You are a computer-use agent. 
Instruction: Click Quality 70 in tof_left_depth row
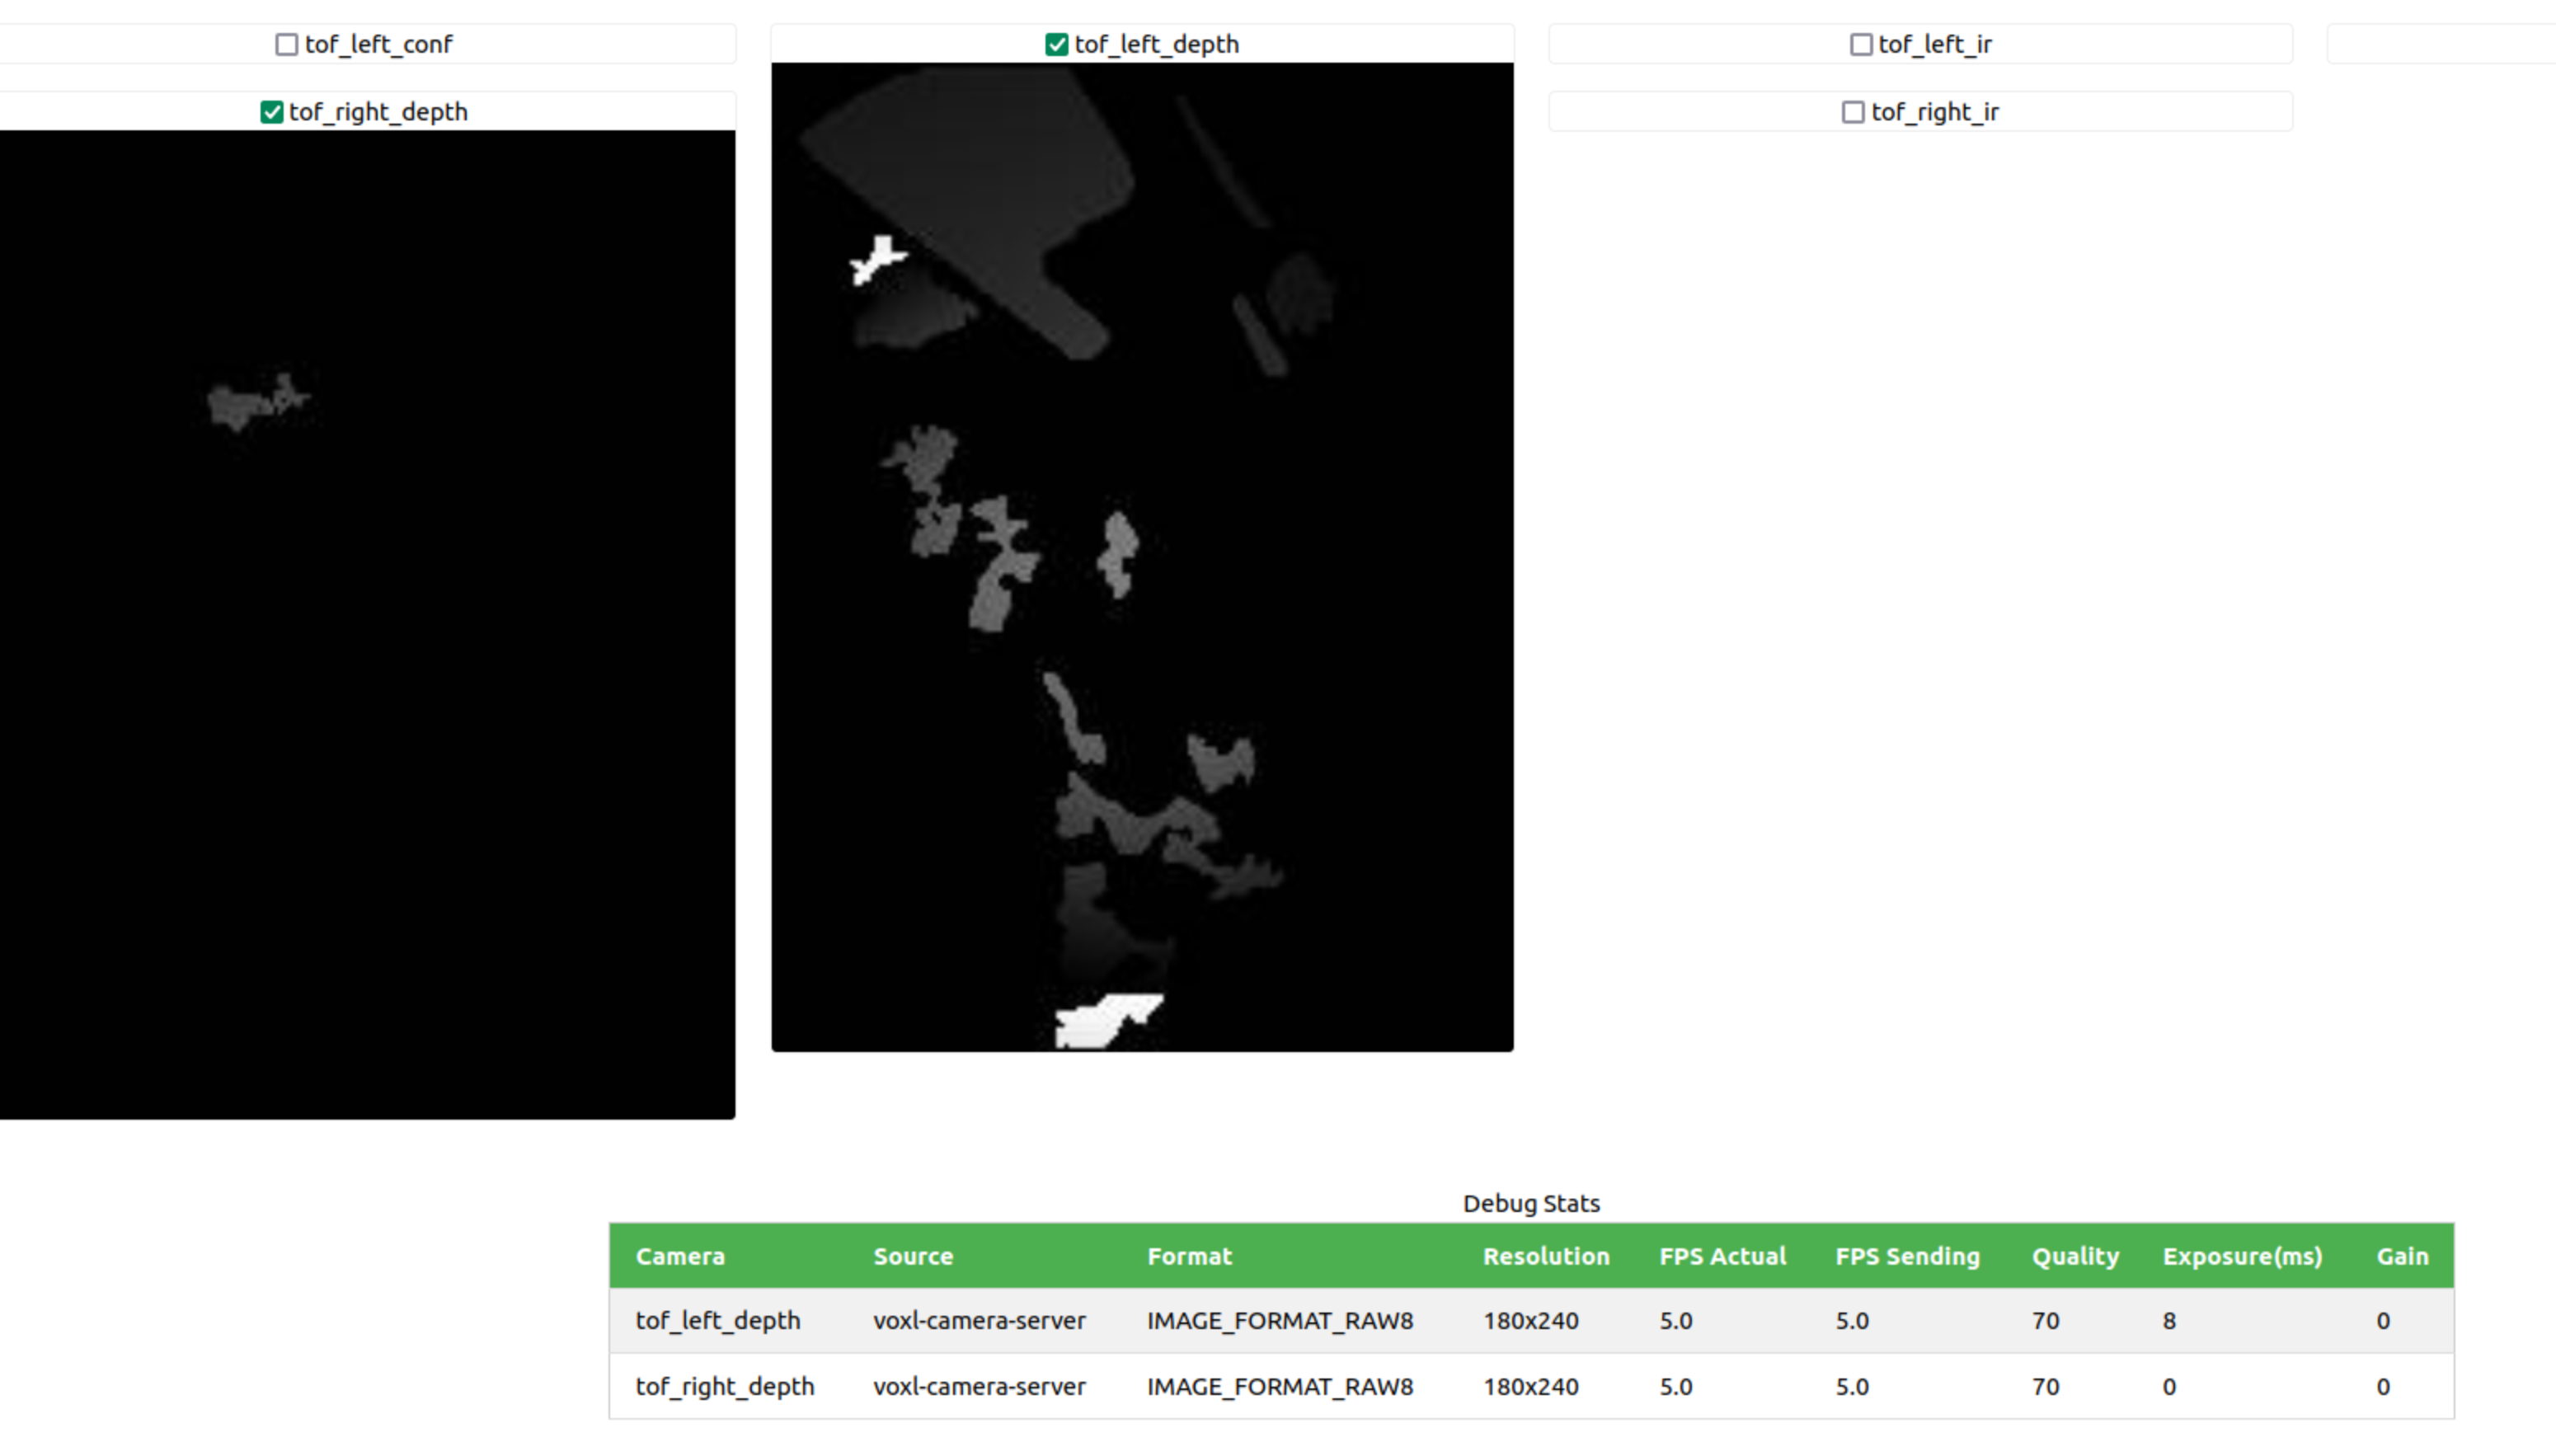(x=2045, y=1320)
